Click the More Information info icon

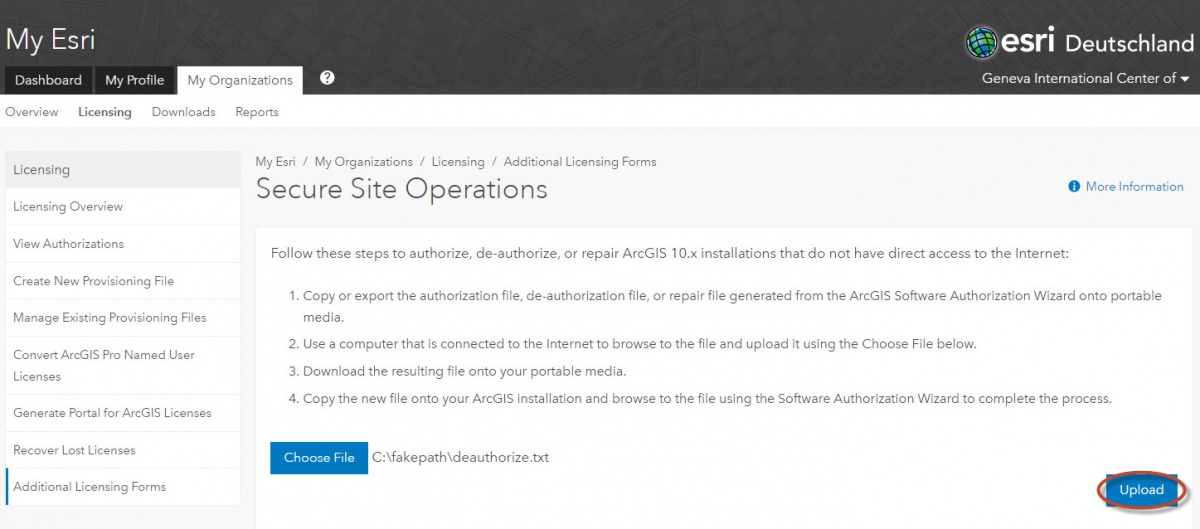pyautogui.click(x=1074, y=187)
